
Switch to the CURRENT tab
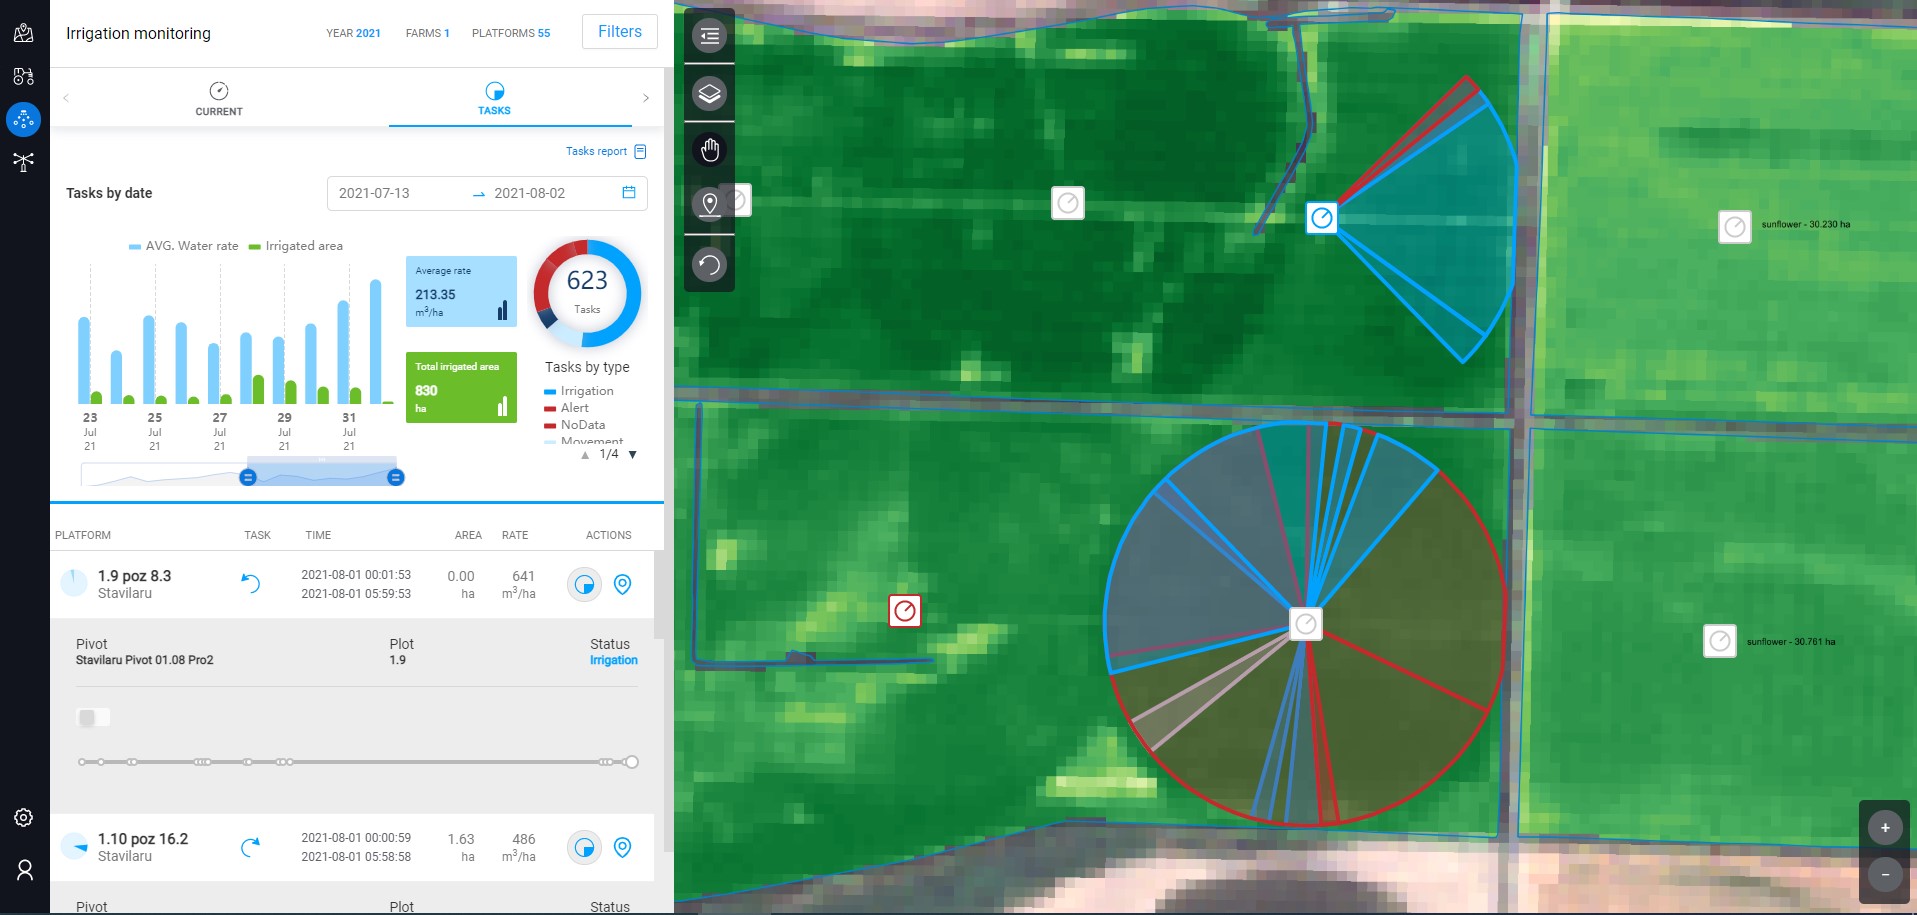point(219,98)
